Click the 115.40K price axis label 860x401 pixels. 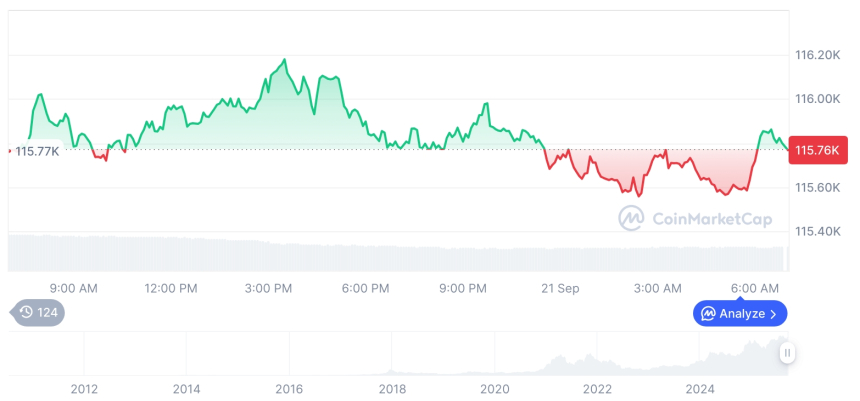(x=816, y=232)
